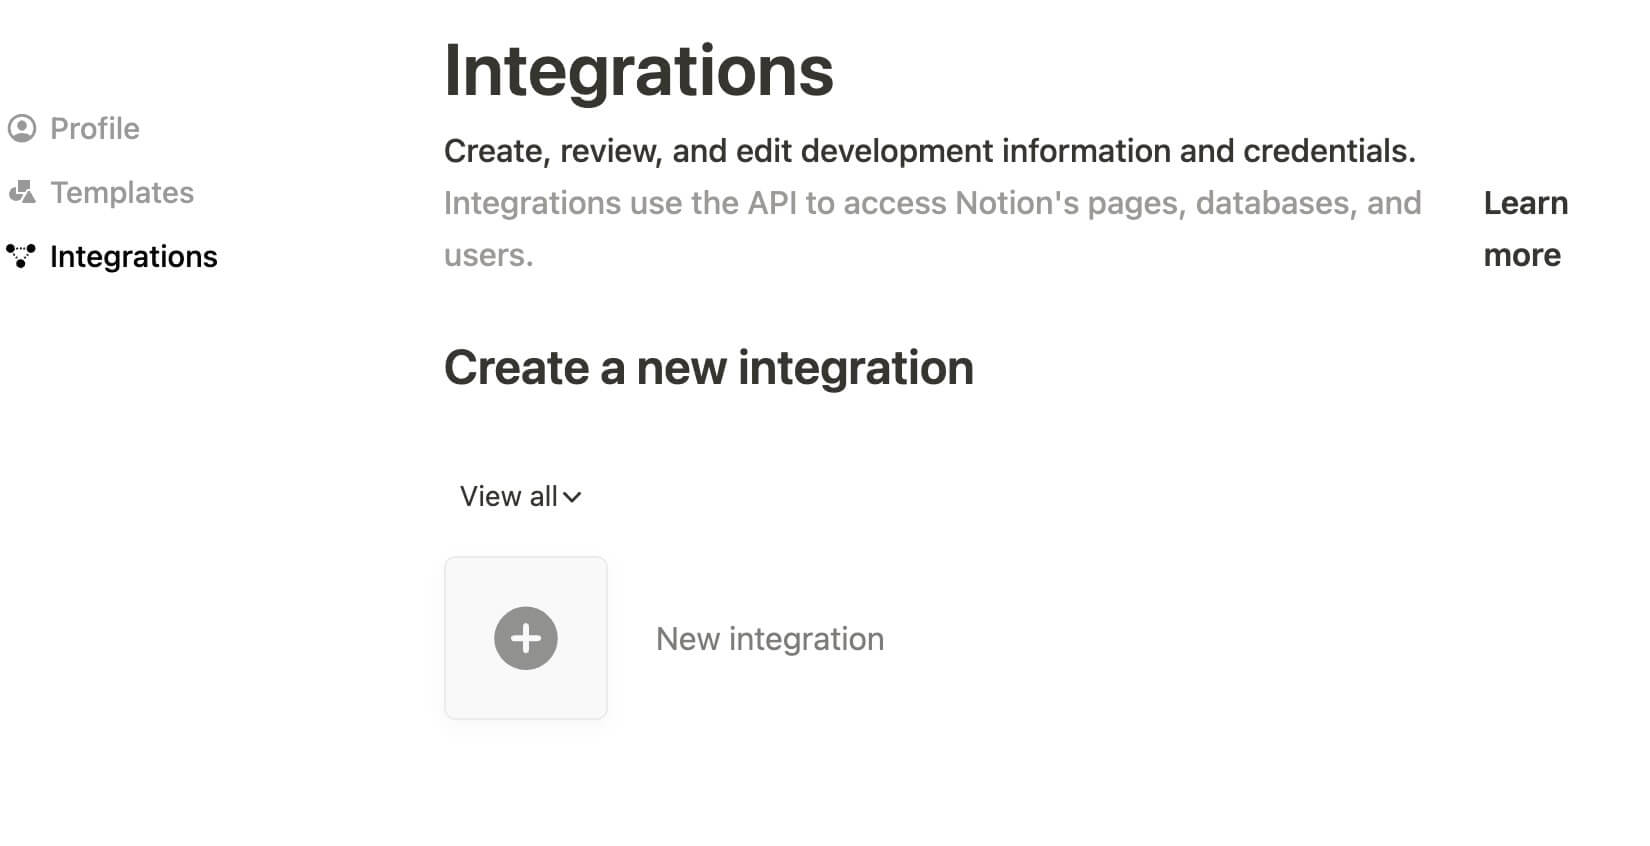Click the gray plus circle icon
Viewport: 1650px width, 846px height.
[525, 638]
